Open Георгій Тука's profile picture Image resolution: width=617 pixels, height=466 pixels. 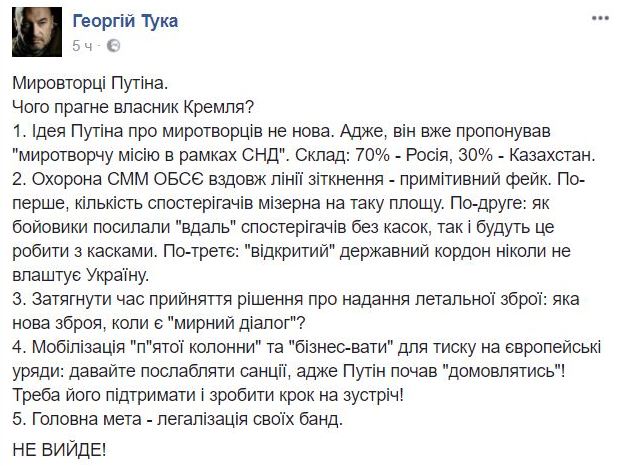(x=37, y=32)
